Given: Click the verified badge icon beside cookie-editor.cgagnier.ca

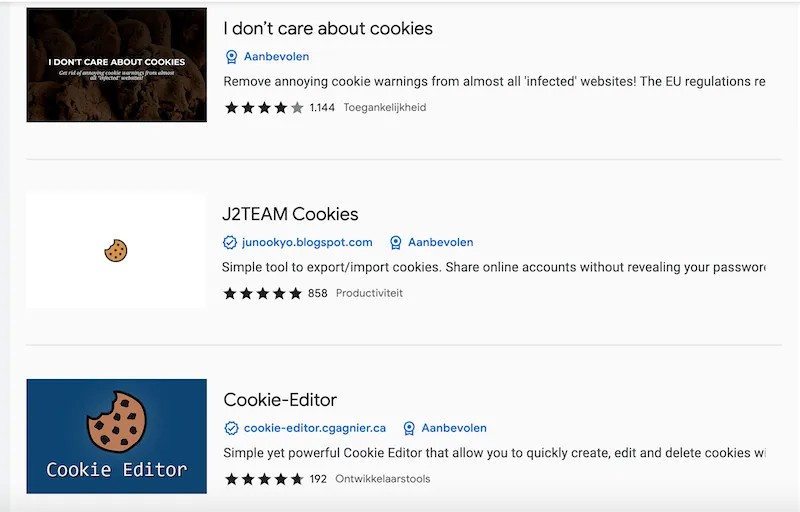Looking at the screenshot, I should click(231, 428).
